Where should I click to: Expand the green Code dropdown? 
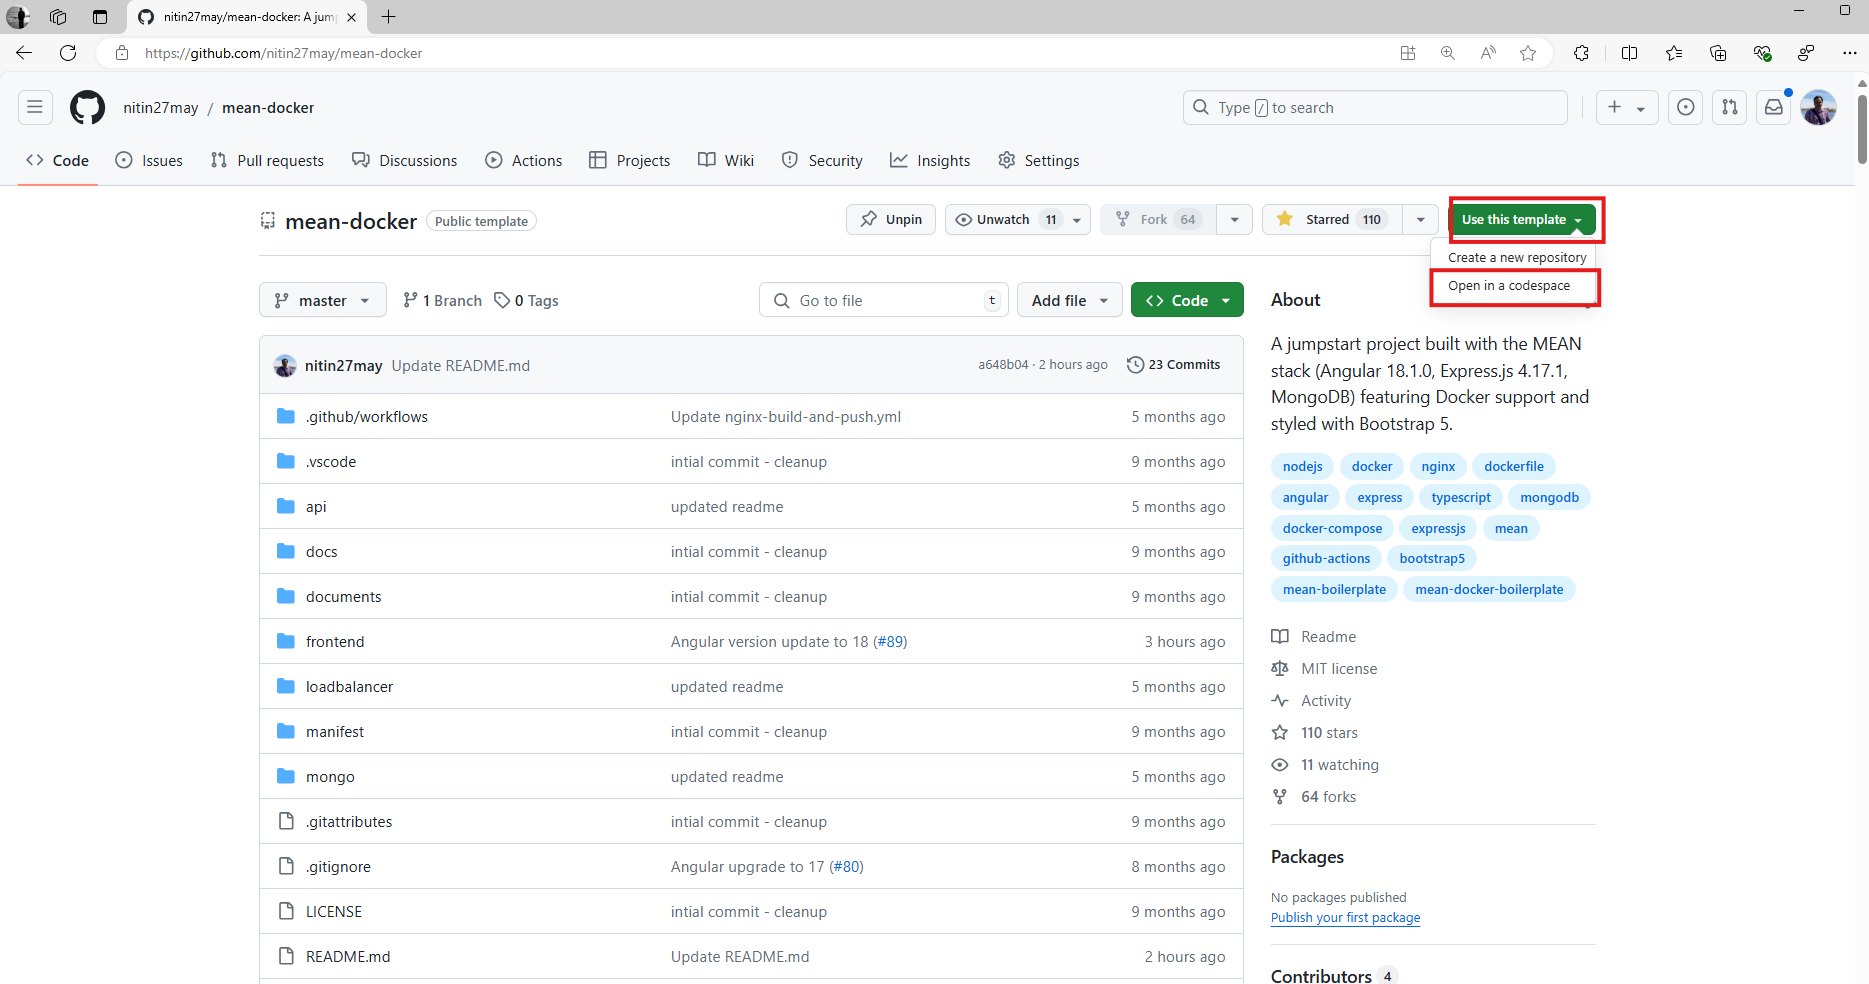click(1187, 300)
